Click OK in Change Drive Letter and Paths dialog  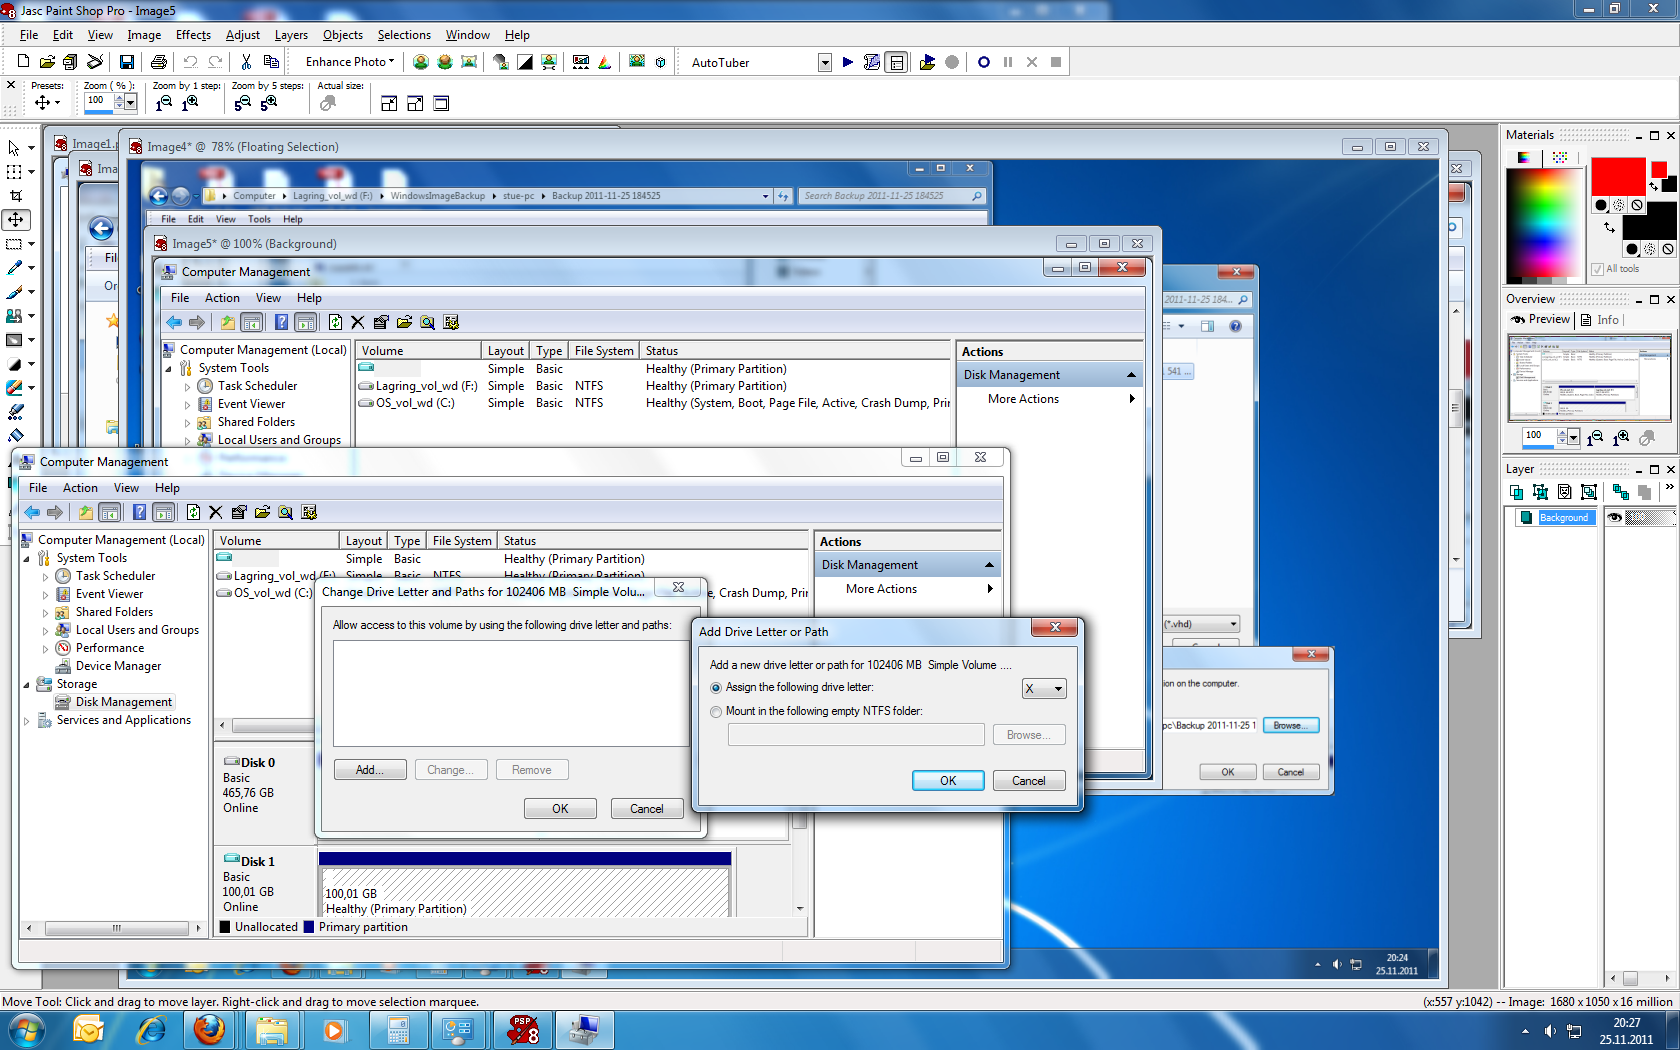[x=560, y=809]
